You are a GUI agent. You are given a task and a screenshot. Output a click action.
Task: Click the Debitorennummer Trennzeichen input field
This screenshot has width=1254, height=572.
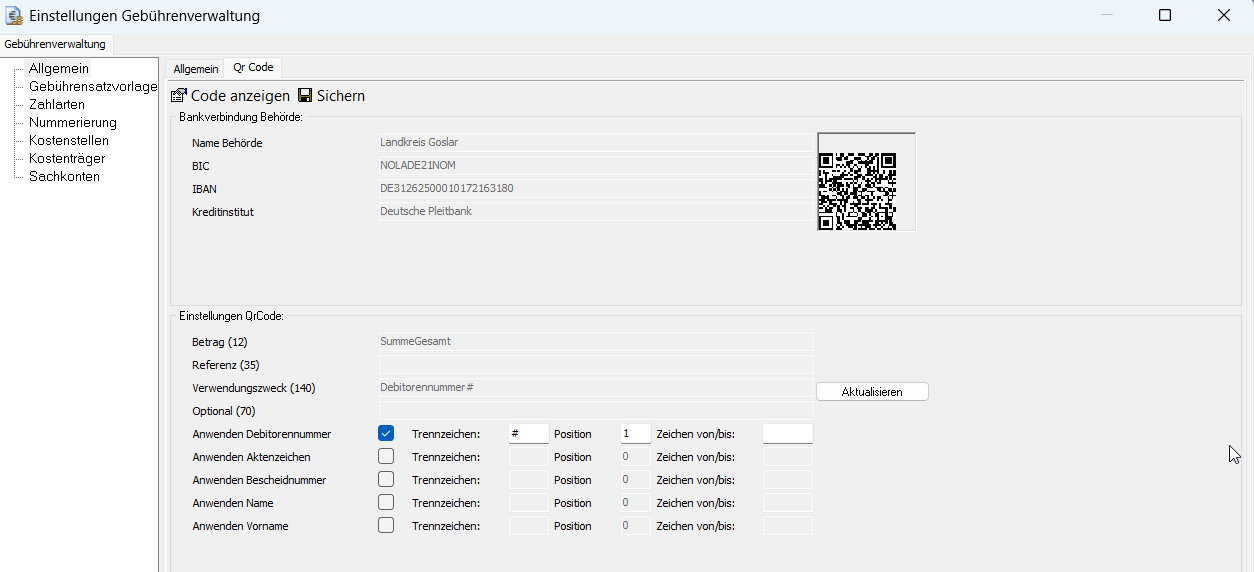point(528,434)
